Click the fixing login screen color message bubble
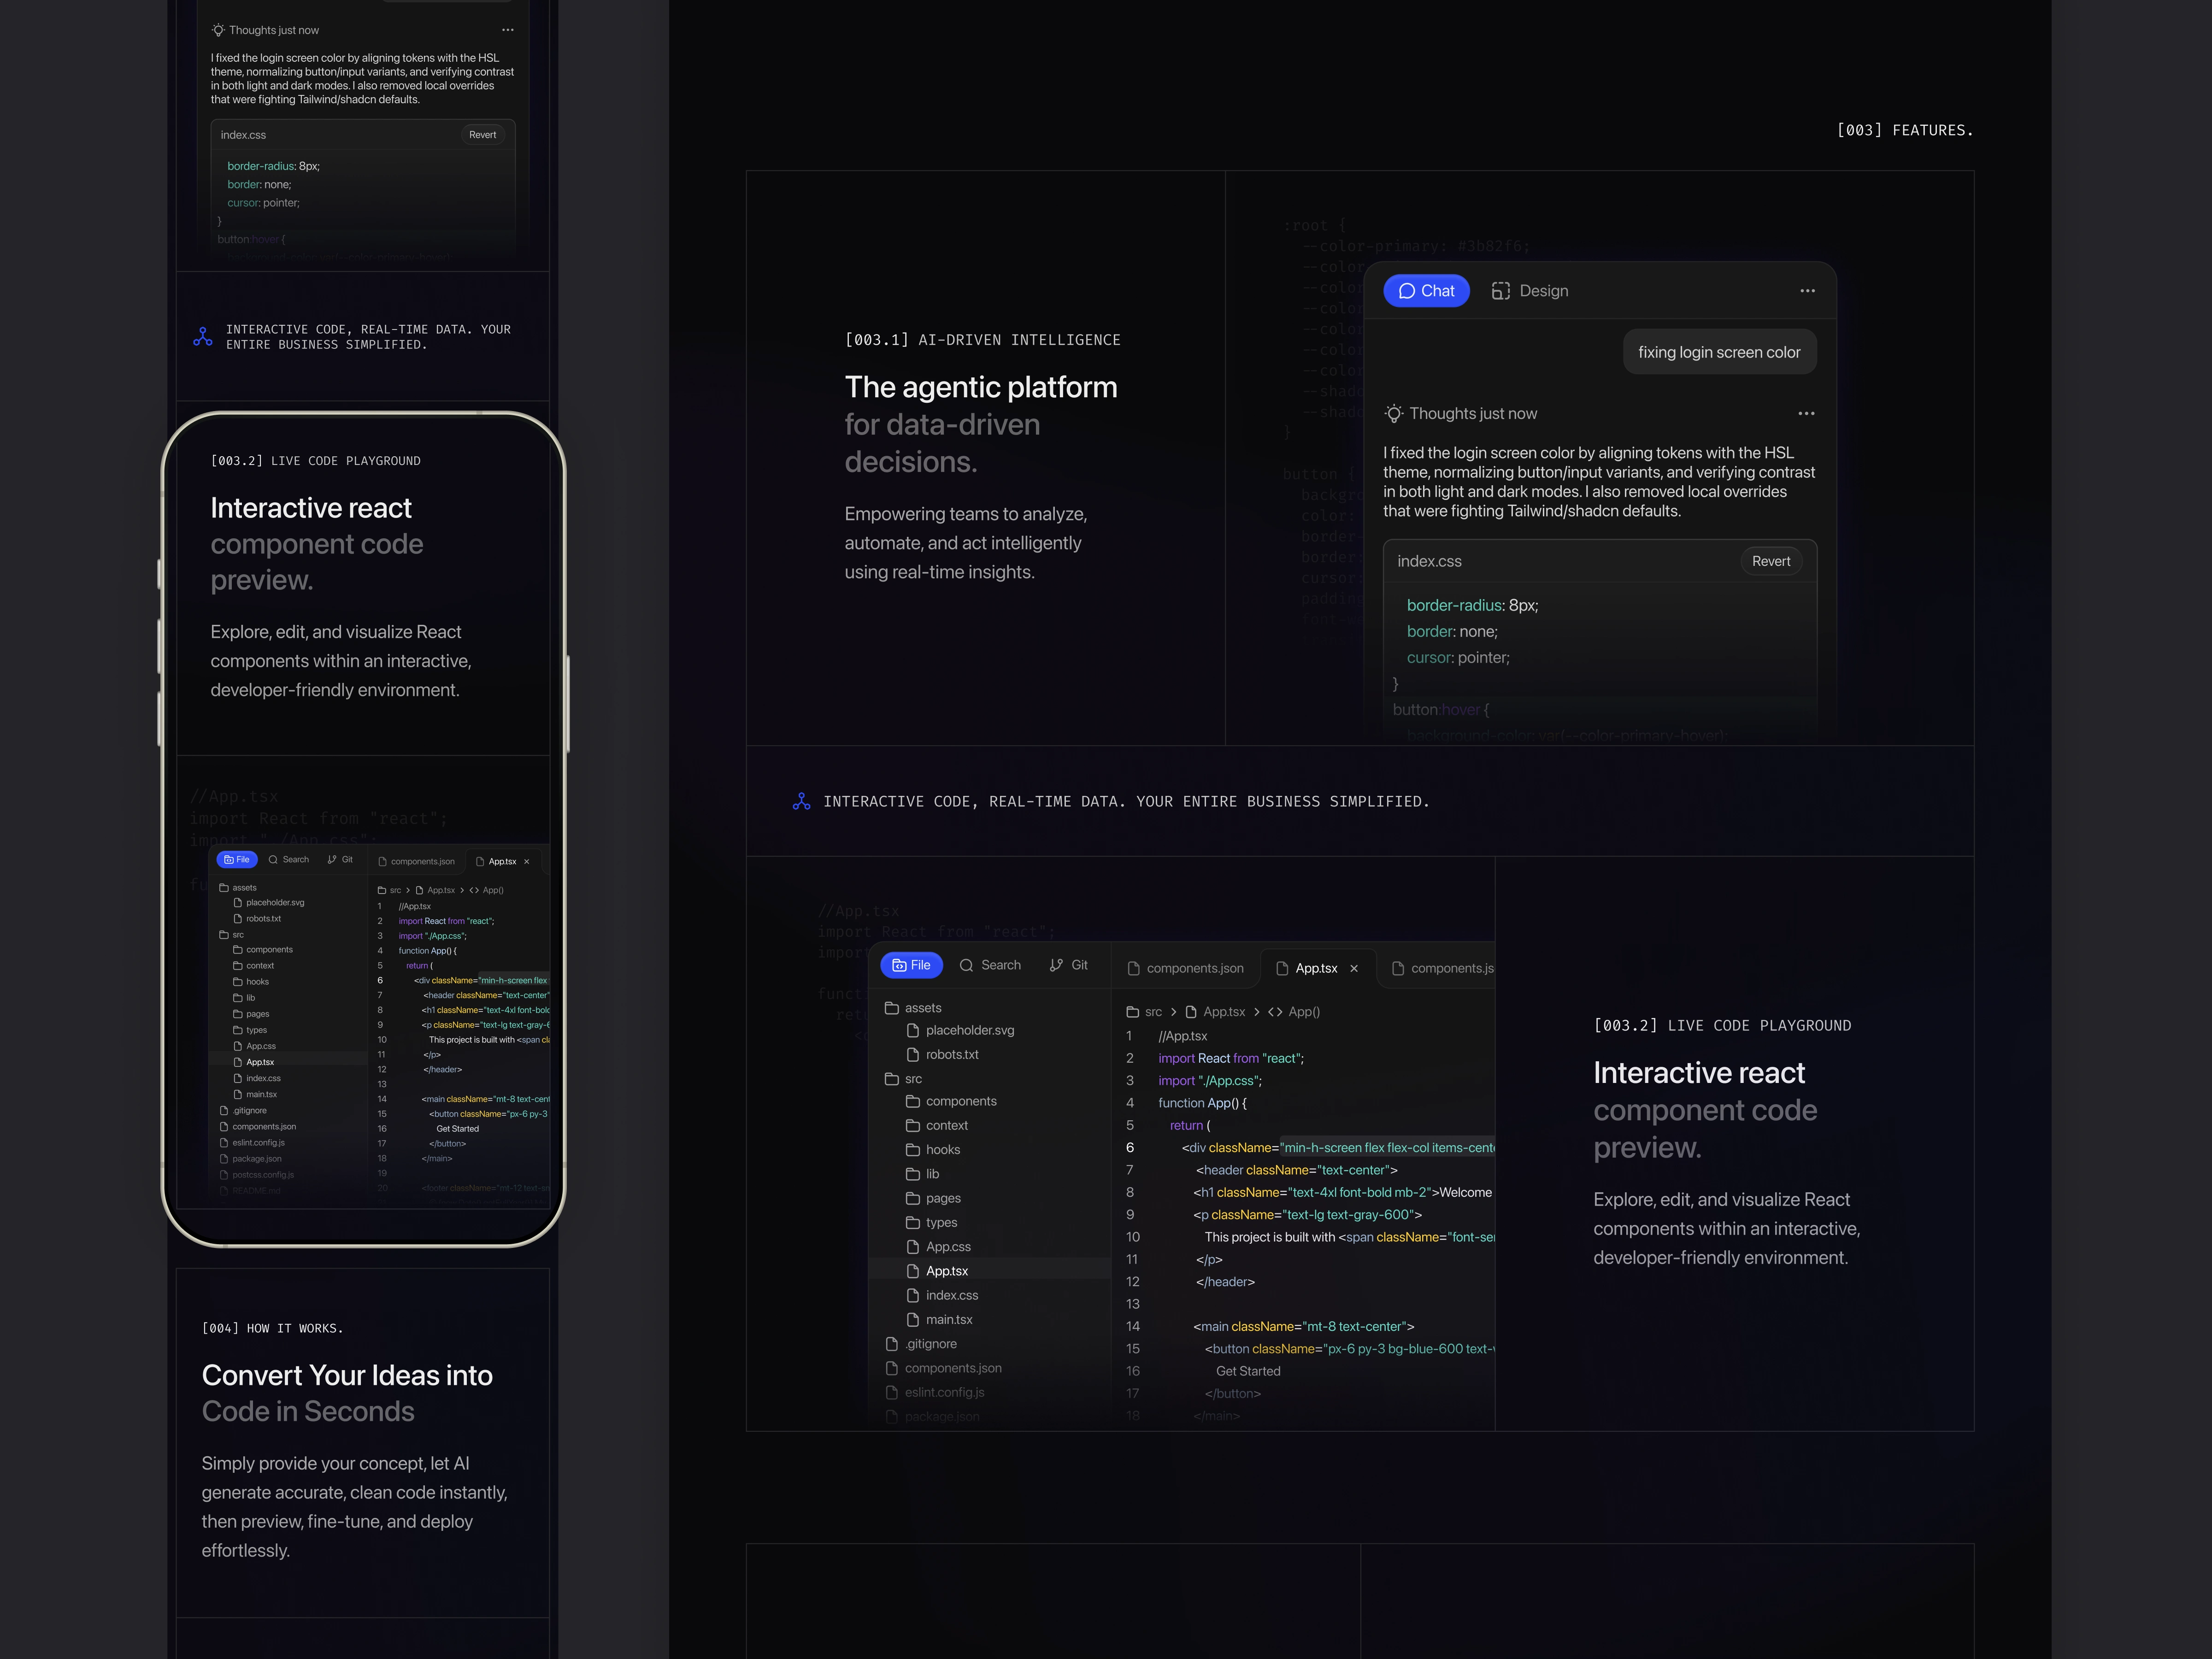The height and width of the screenshot is (1659, 2212). coord(1718,352)
